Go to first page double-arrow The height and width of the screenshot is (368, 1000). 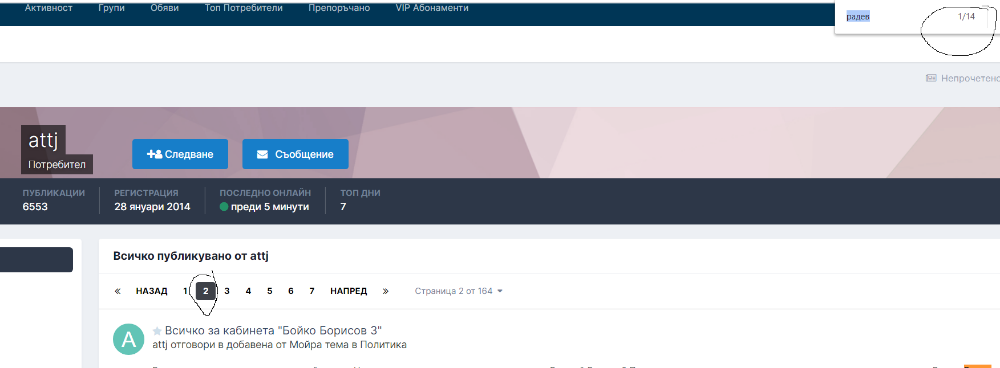click(117, 291)
